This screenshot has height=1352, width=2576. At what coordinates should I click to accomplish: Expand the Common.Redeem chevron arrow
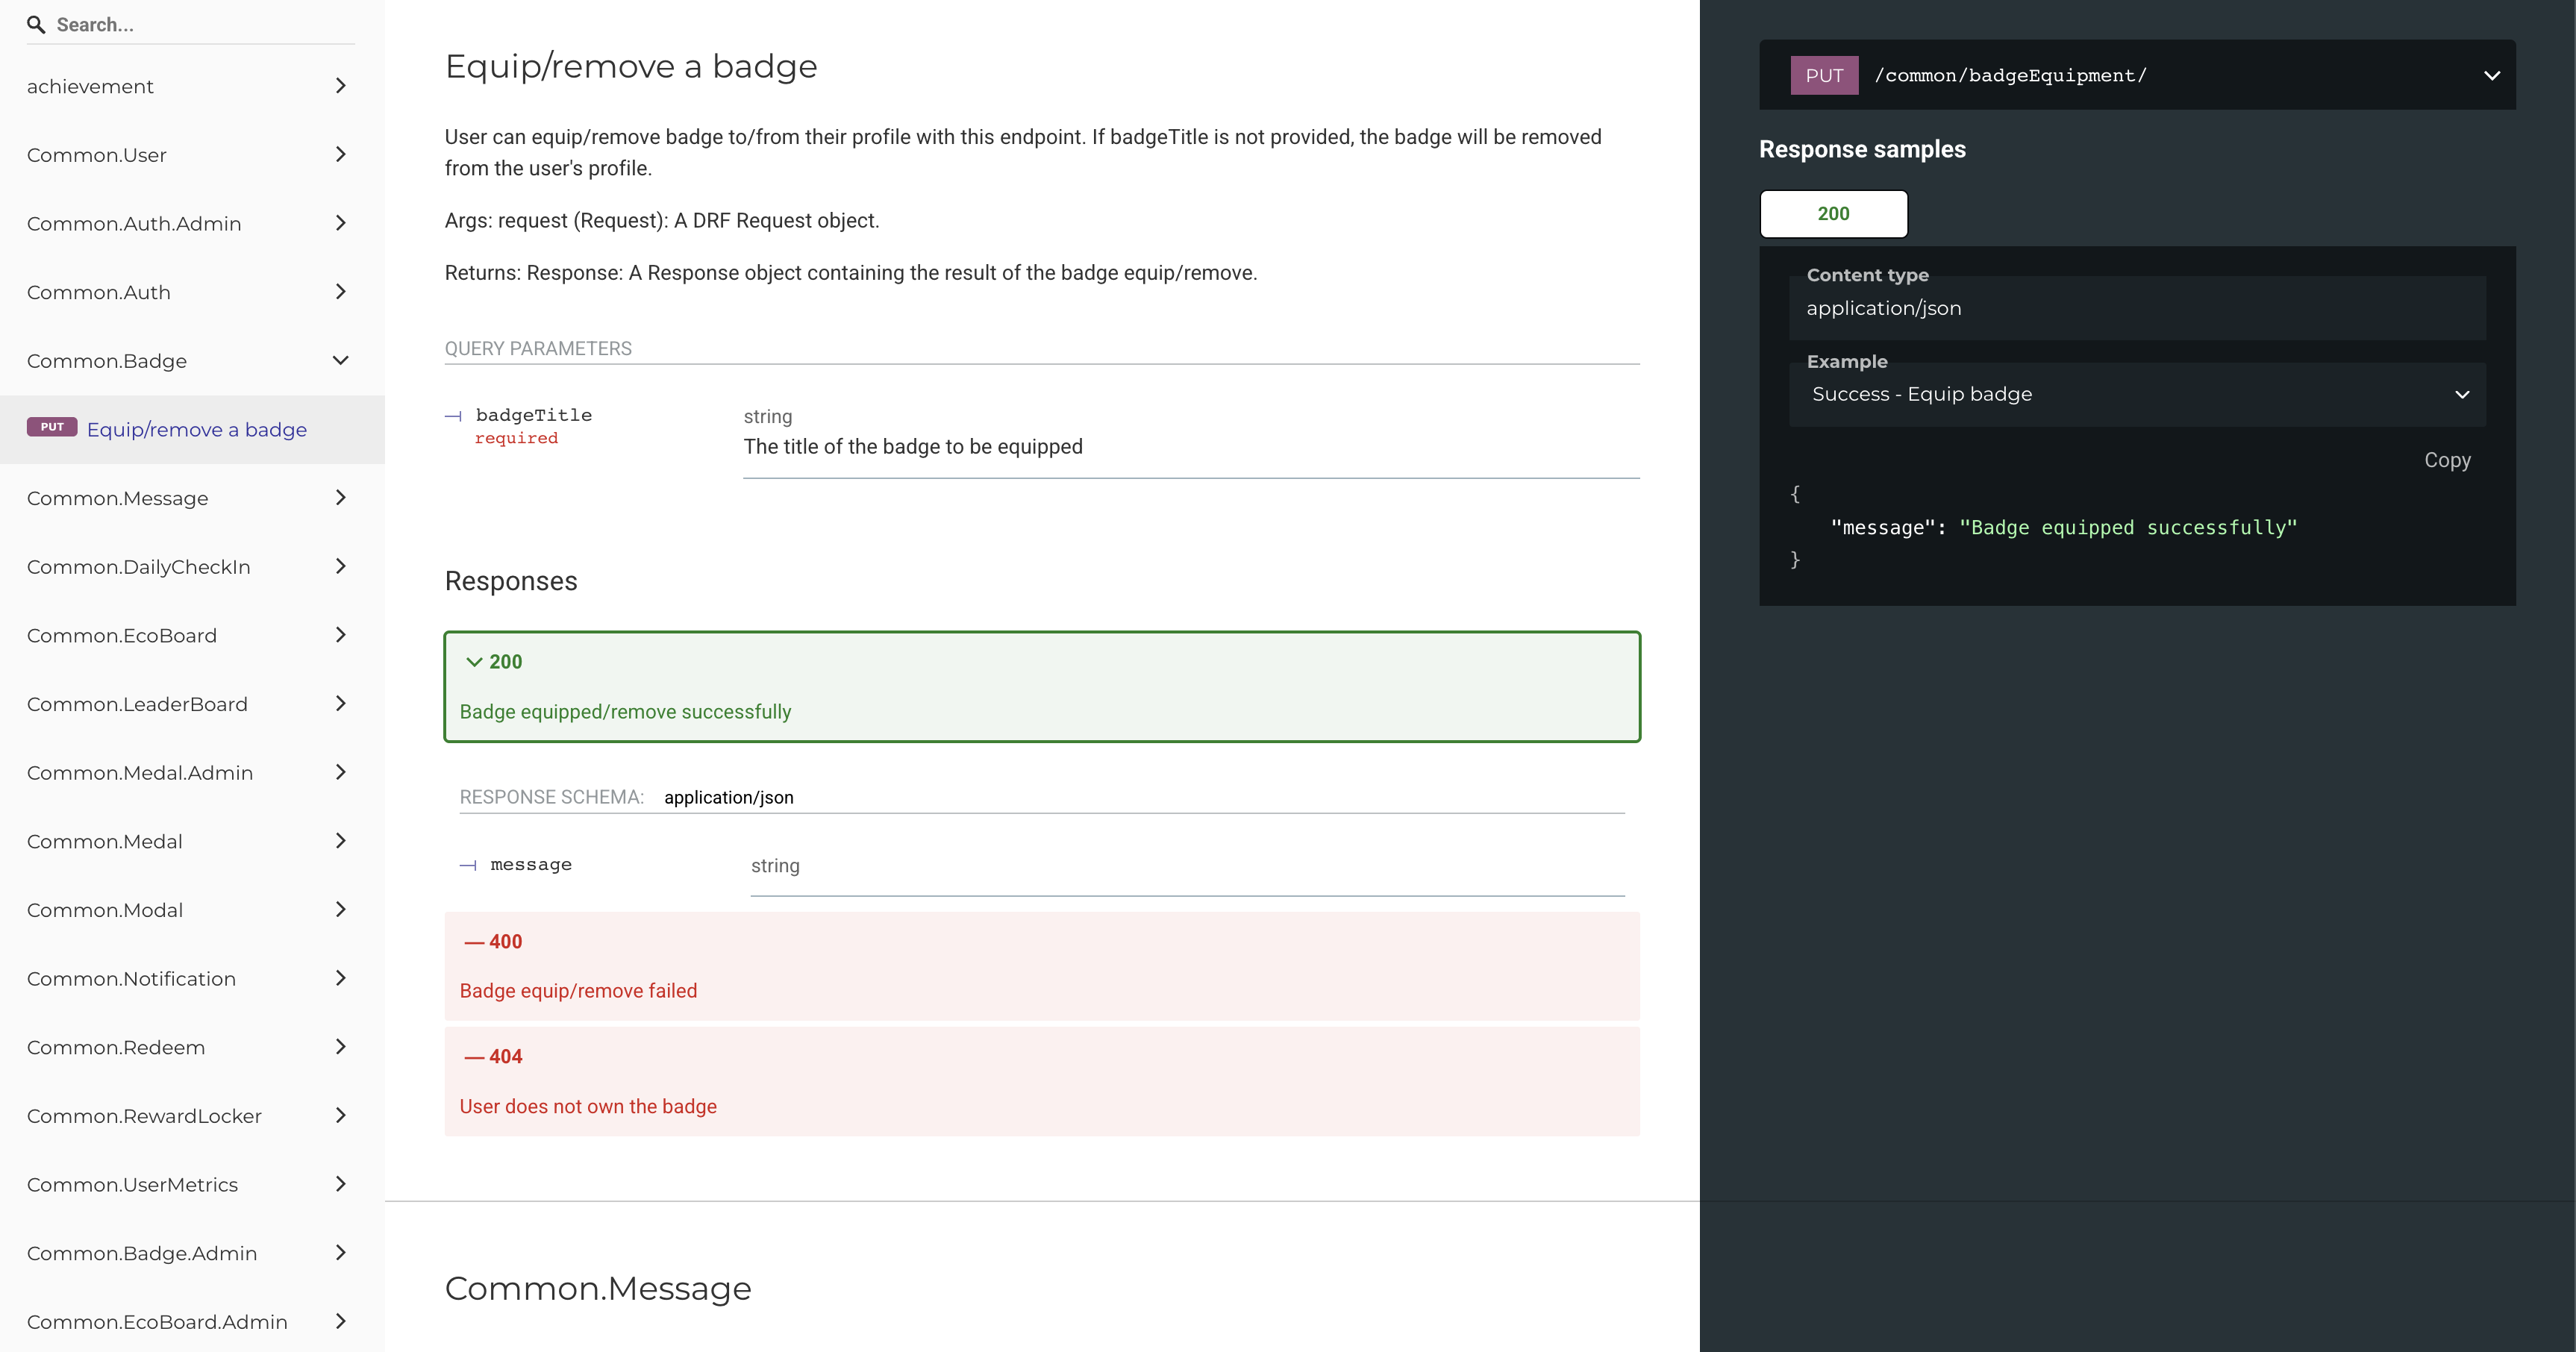coord(340,1047)
